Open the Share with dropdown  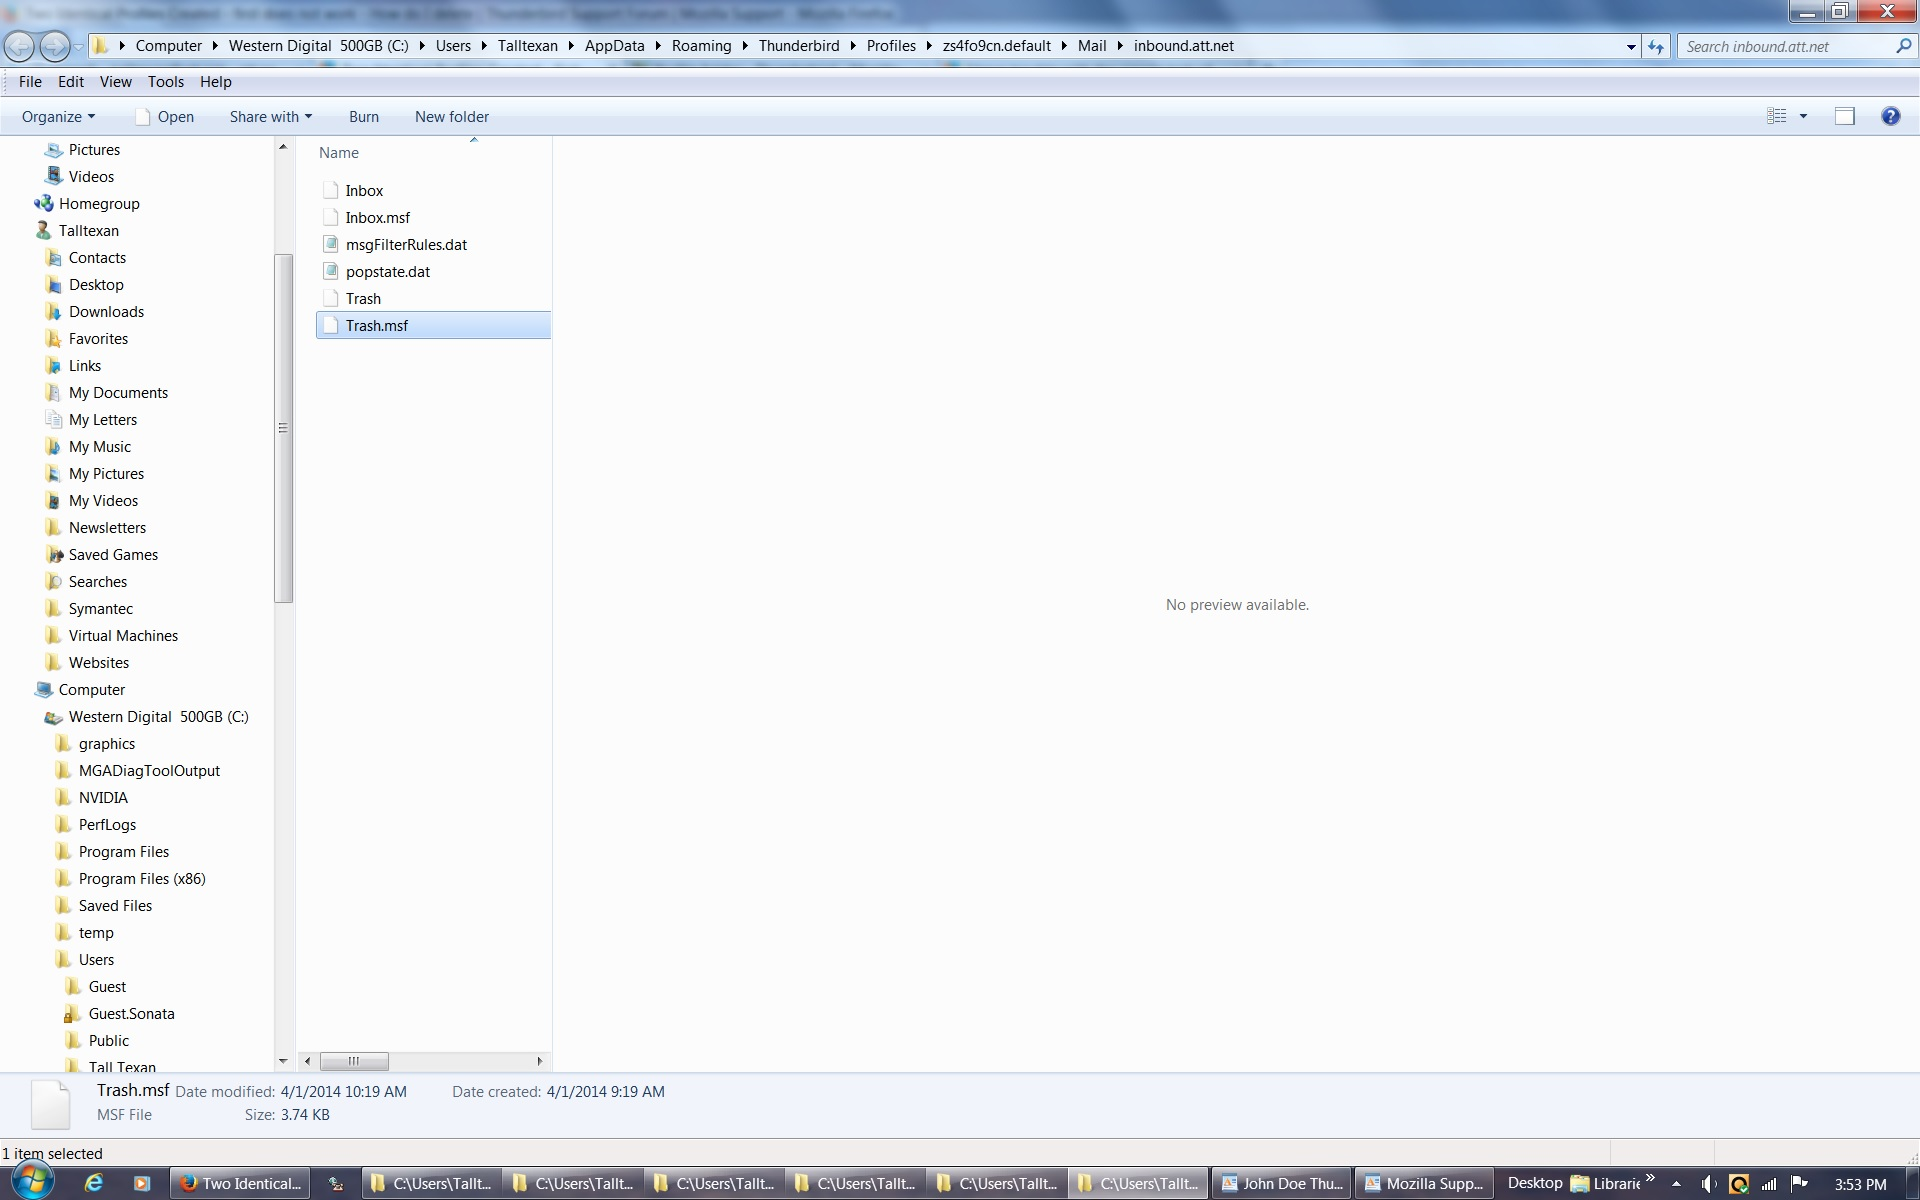coord(270,116)
